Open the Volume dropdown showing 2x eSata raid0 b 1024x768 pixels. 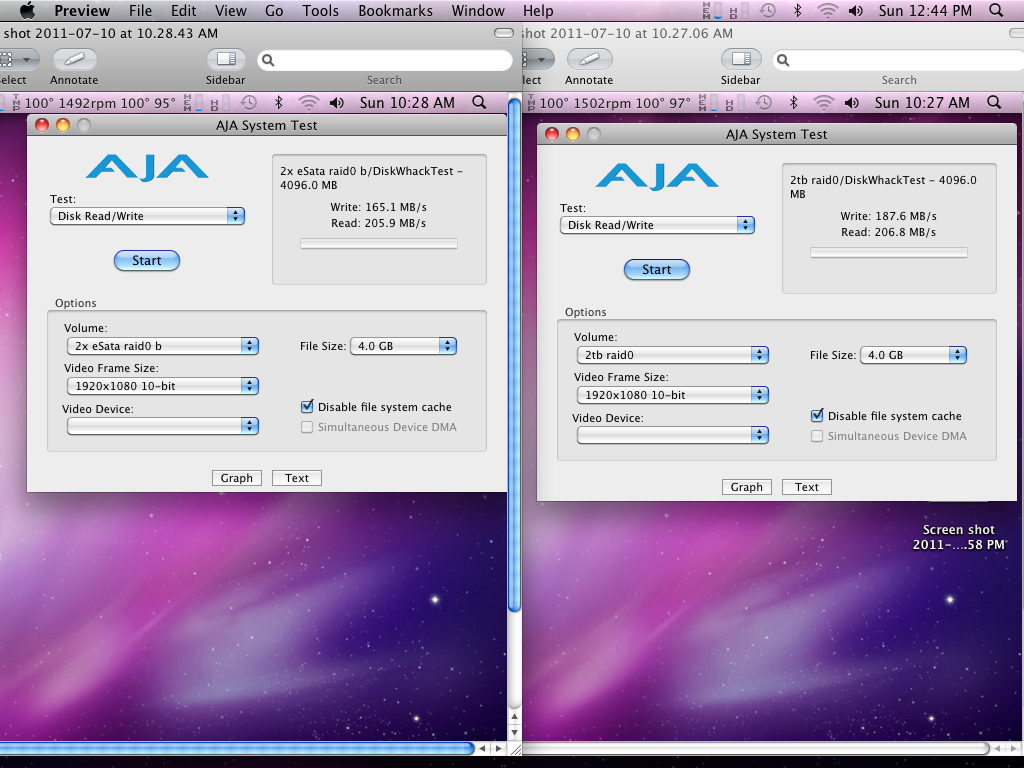tap(163, 346)
